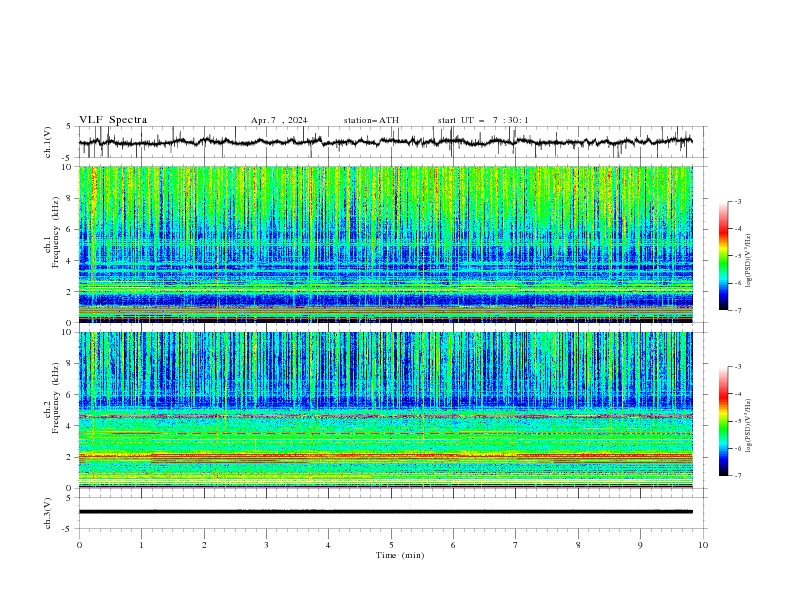Click the "0" label on the time axis
The width and height of the screenshot is (792, 612).
(79, 545)
